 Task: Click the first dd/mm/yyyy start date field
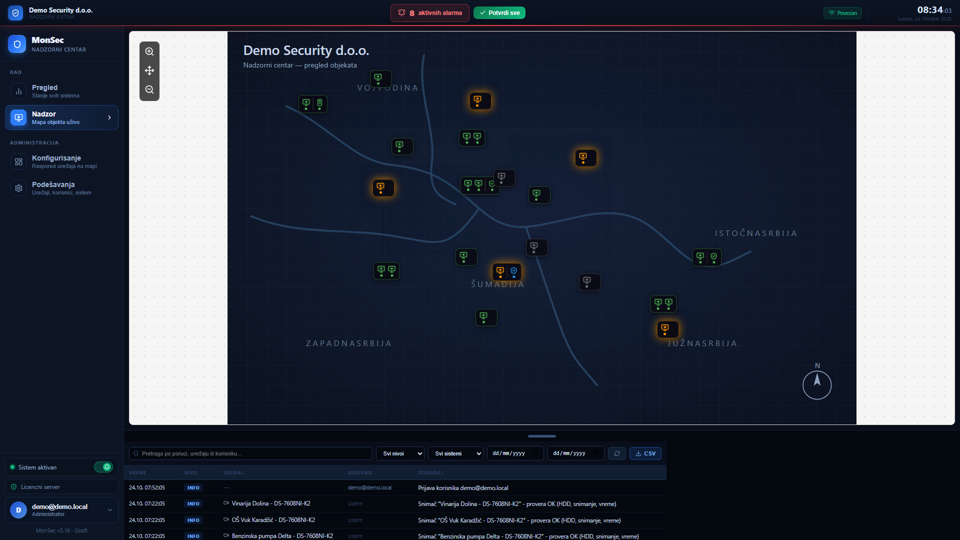515,454
